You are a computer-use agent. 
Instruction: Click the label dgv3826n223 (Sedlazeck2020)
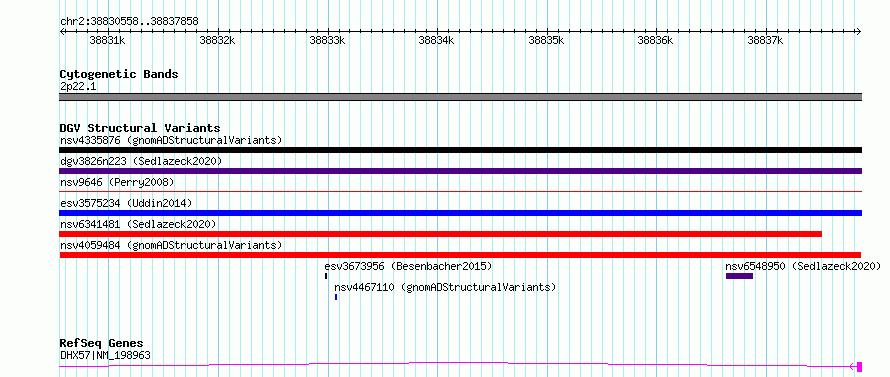point(141,161)
